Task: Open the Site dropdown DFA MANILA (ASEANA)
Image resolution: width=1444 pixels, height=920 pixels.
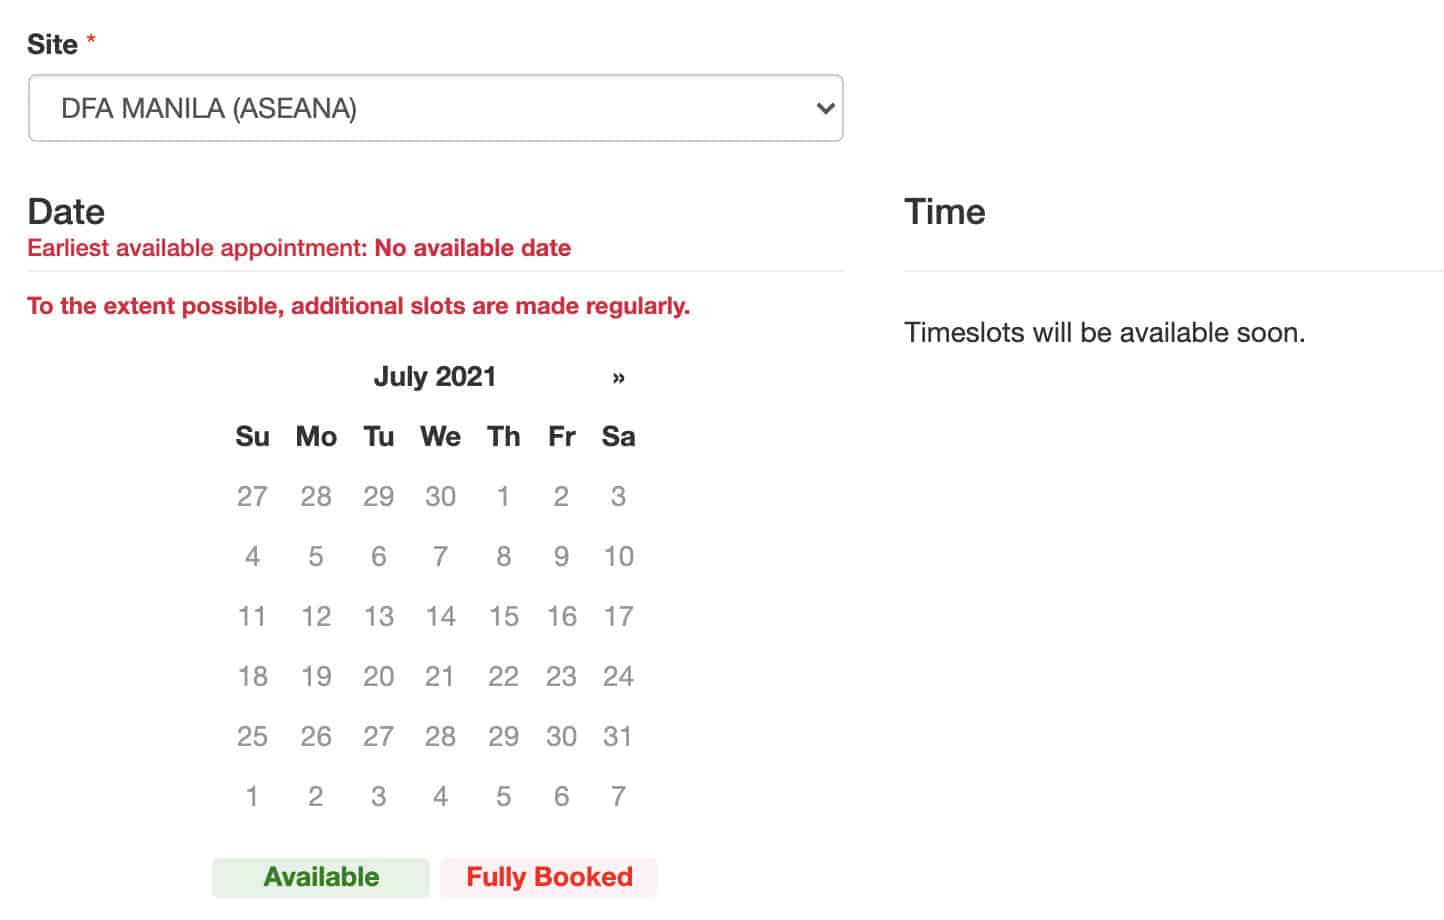Action: (x=435, y=108)
